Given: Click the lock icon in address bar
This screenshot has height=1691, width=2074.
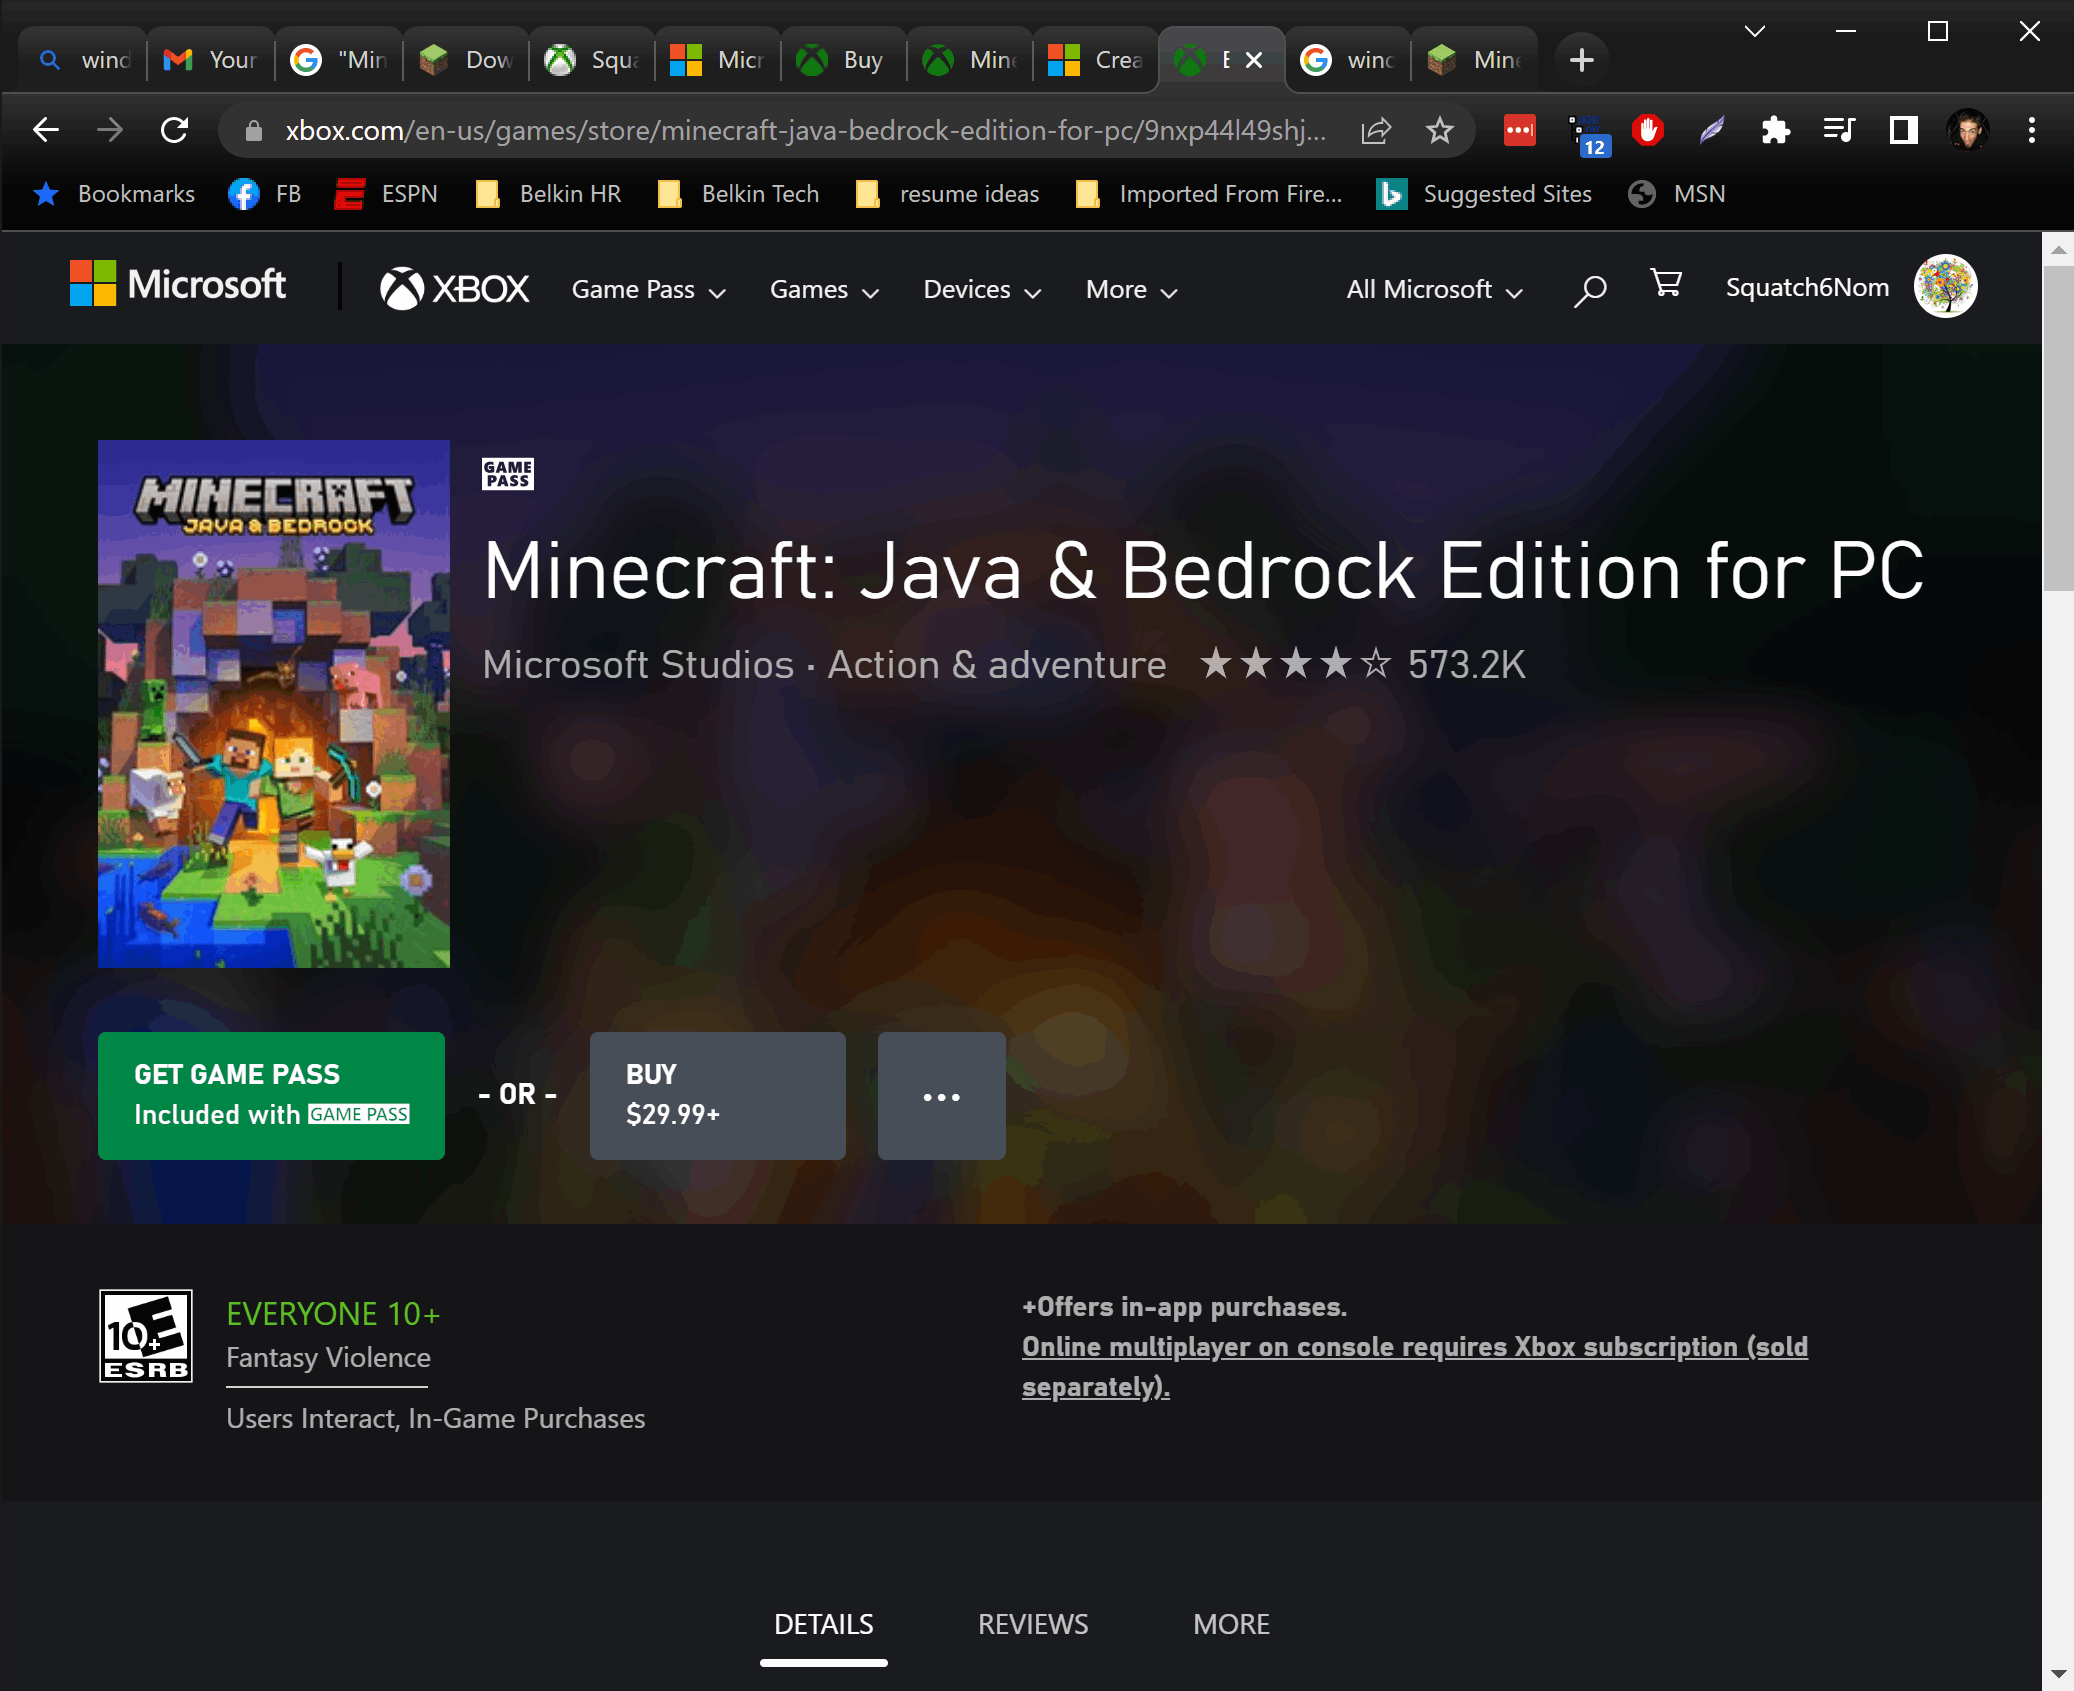Looking at the screenshot, I should coord(254,131).
